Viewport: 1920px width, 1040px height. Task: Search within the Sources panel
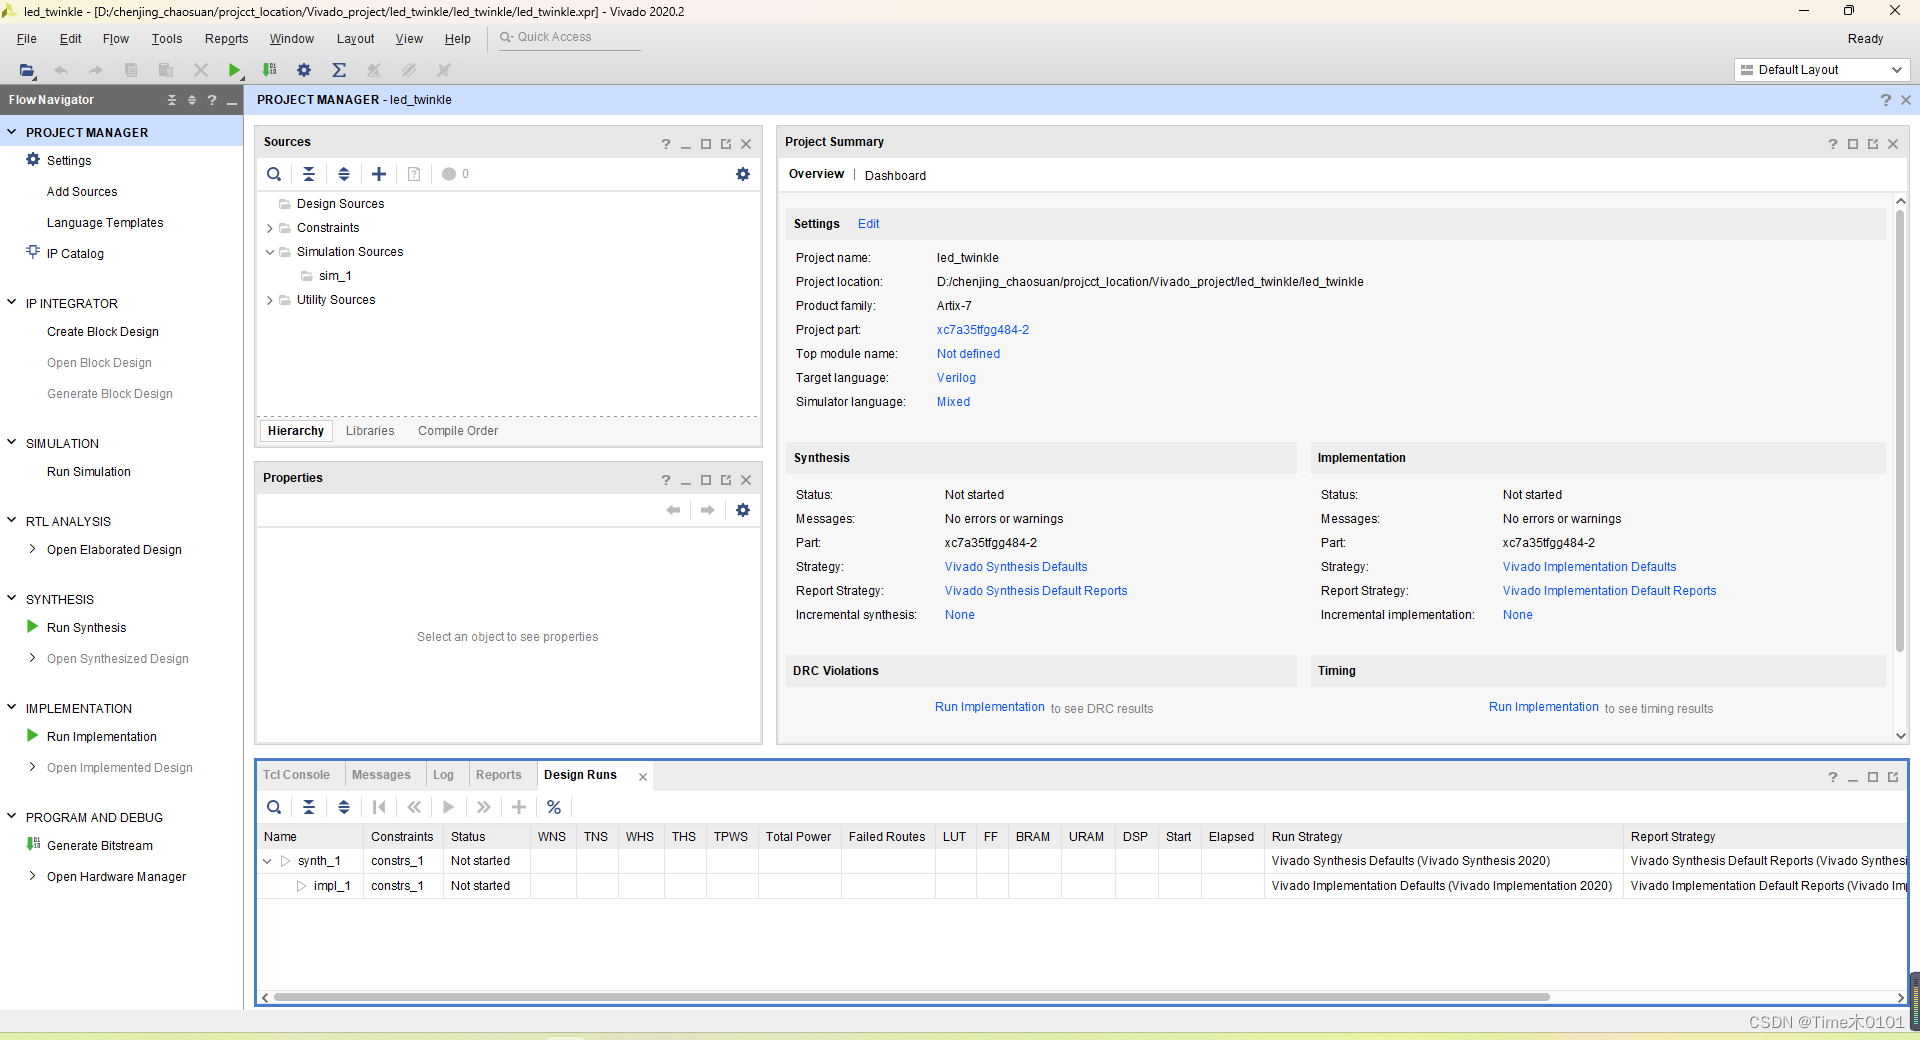point(274,174)
